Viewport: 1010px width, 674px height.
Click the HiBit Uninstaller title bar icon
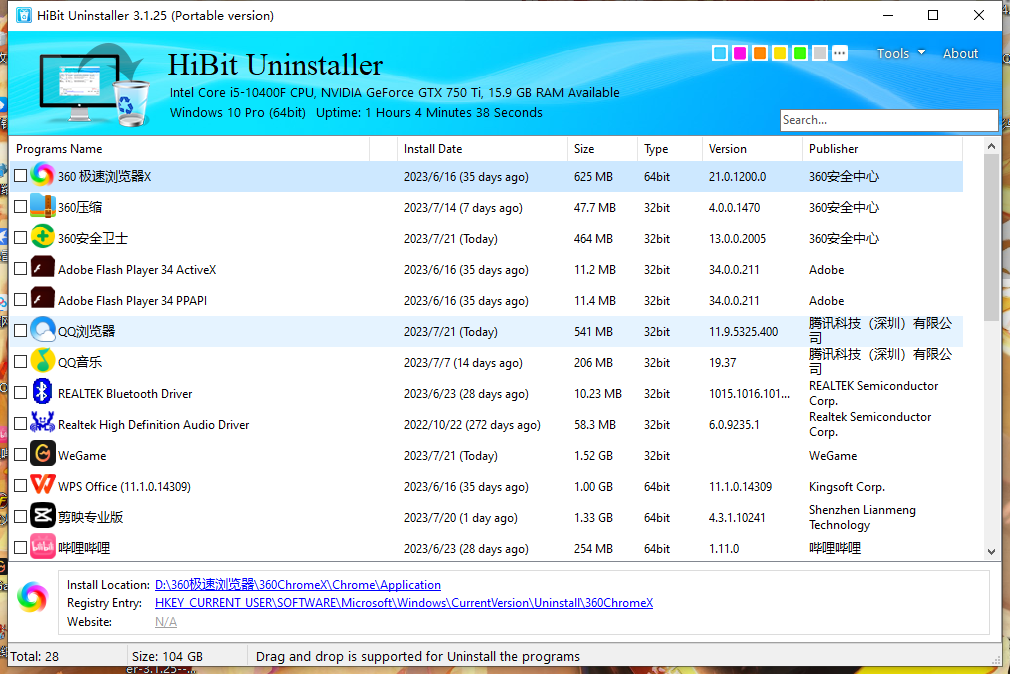(x=24, y=15)
